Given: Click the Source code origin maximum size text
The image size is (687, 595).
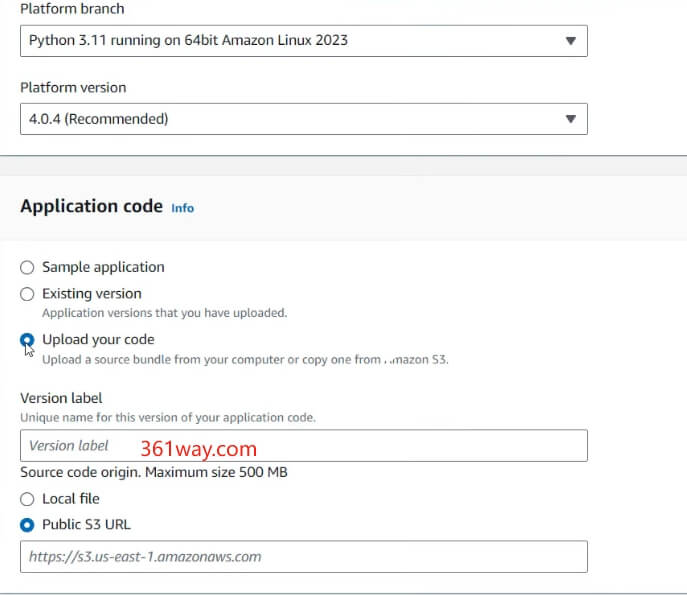Looking at the screenshot, I should pos(154,472).
